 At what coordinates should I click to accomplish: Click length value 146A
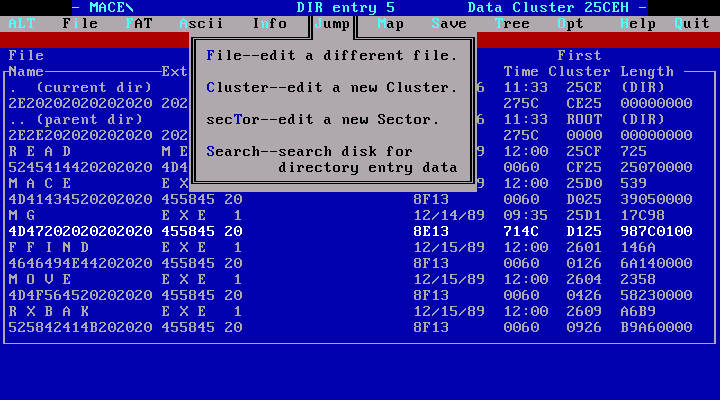pyautogui.click(x=638, y=248)
